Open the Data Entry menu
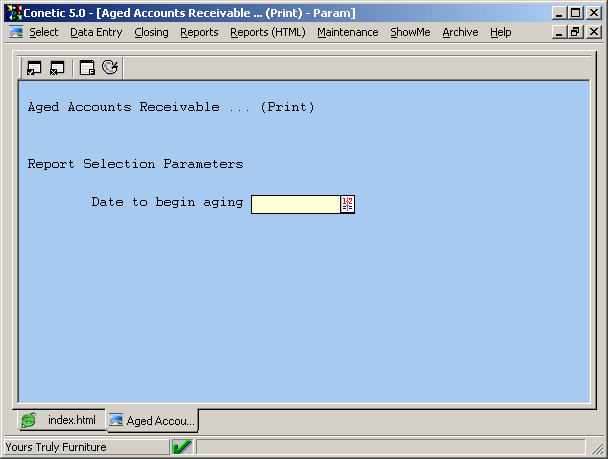The width and height of the screenshot is (608, 459). 96,32
